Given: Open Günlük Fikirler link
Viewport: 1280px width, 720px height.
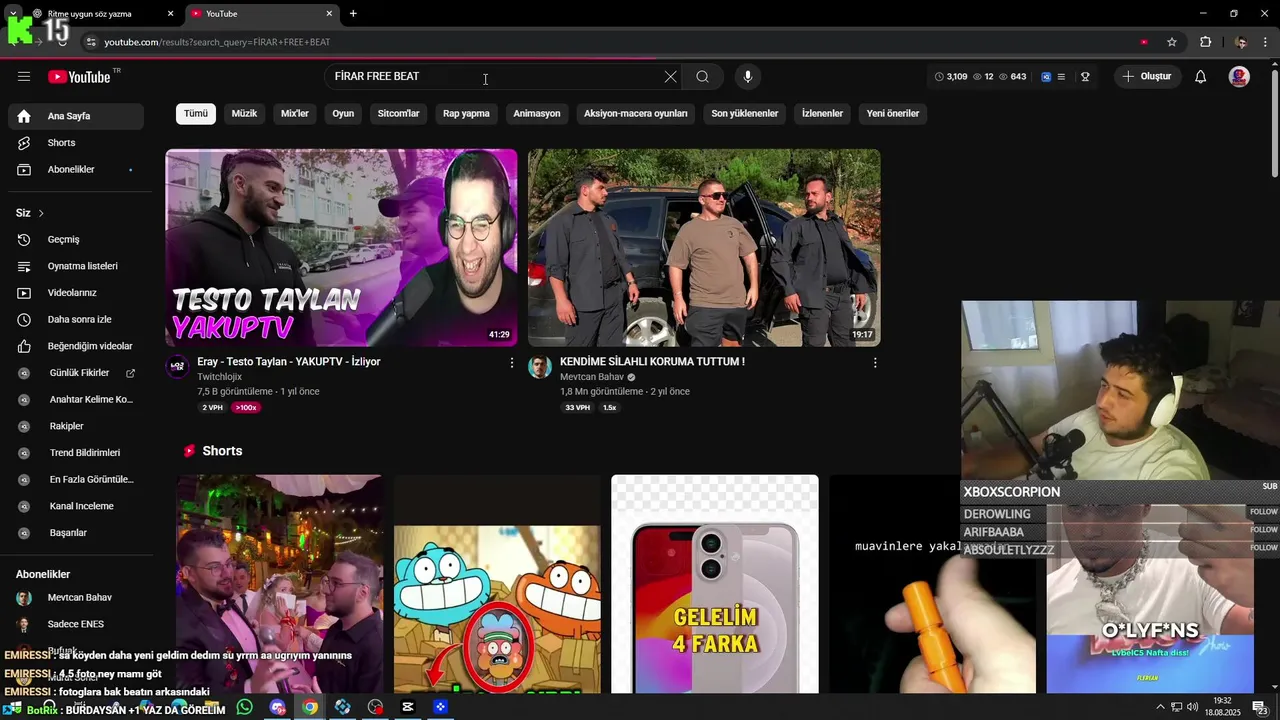Looking at the screenshot, I should pyautogui.click(x=76, y=373).
